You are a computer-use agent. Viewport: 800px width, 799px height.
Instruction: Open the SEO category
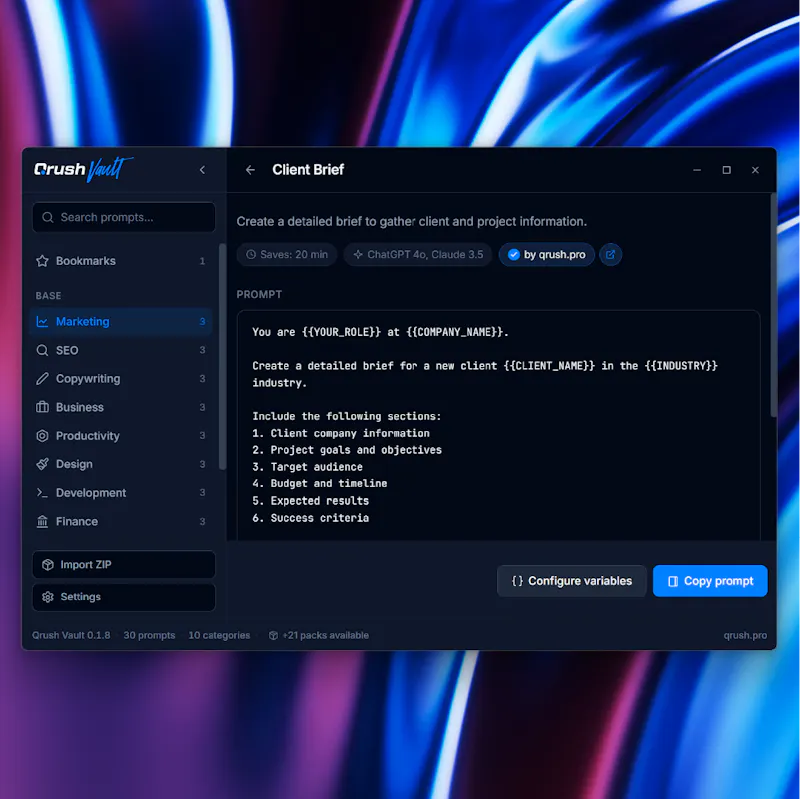coord(121,350)
